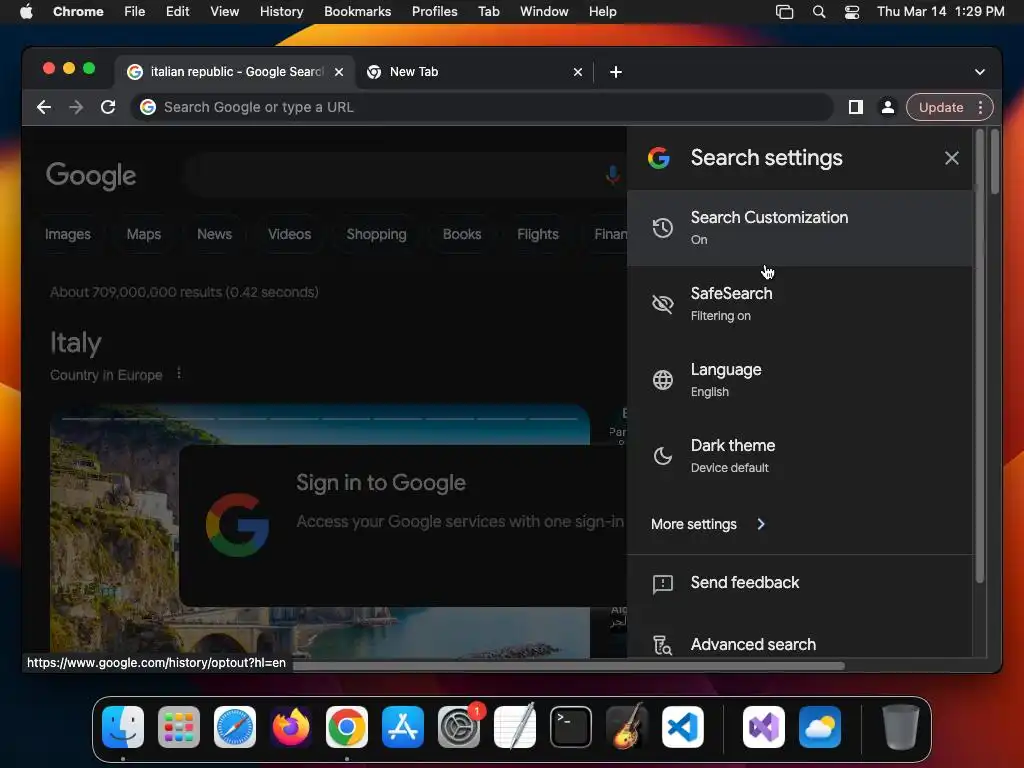Open Terminal from the dock
Image resolution: width=1024 pixels, height=768 pixels.
pyautogui.click(x=571, y=726)
